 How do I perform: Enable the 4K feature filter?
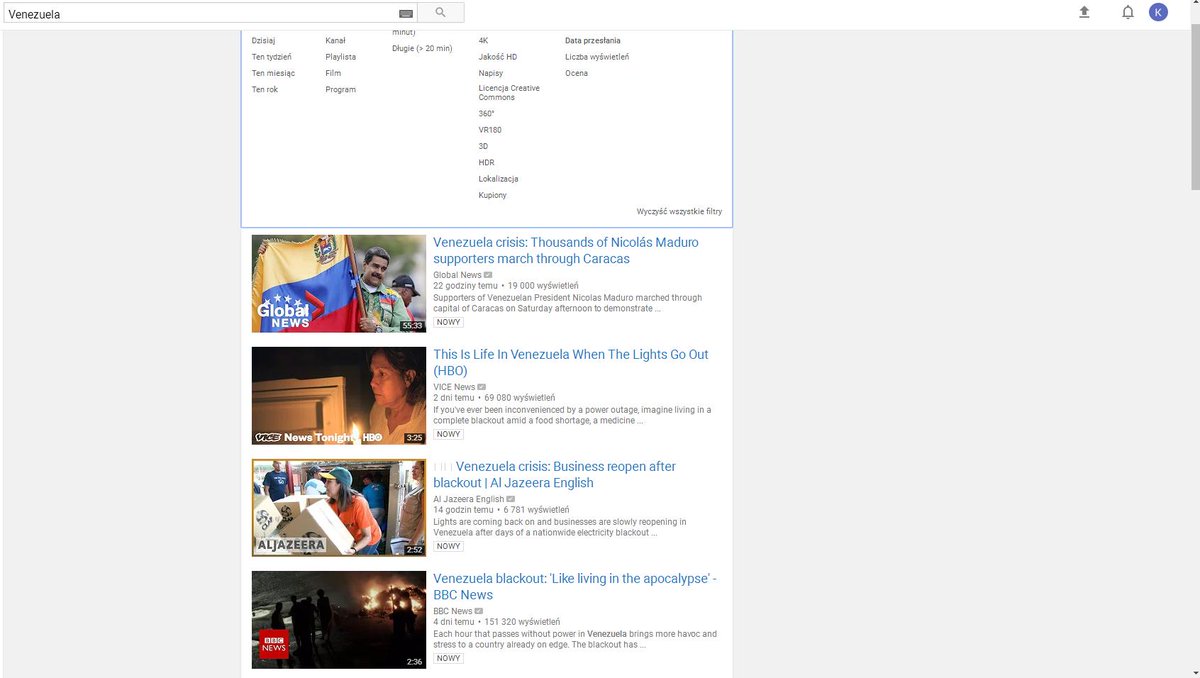[x=484, y=41]
